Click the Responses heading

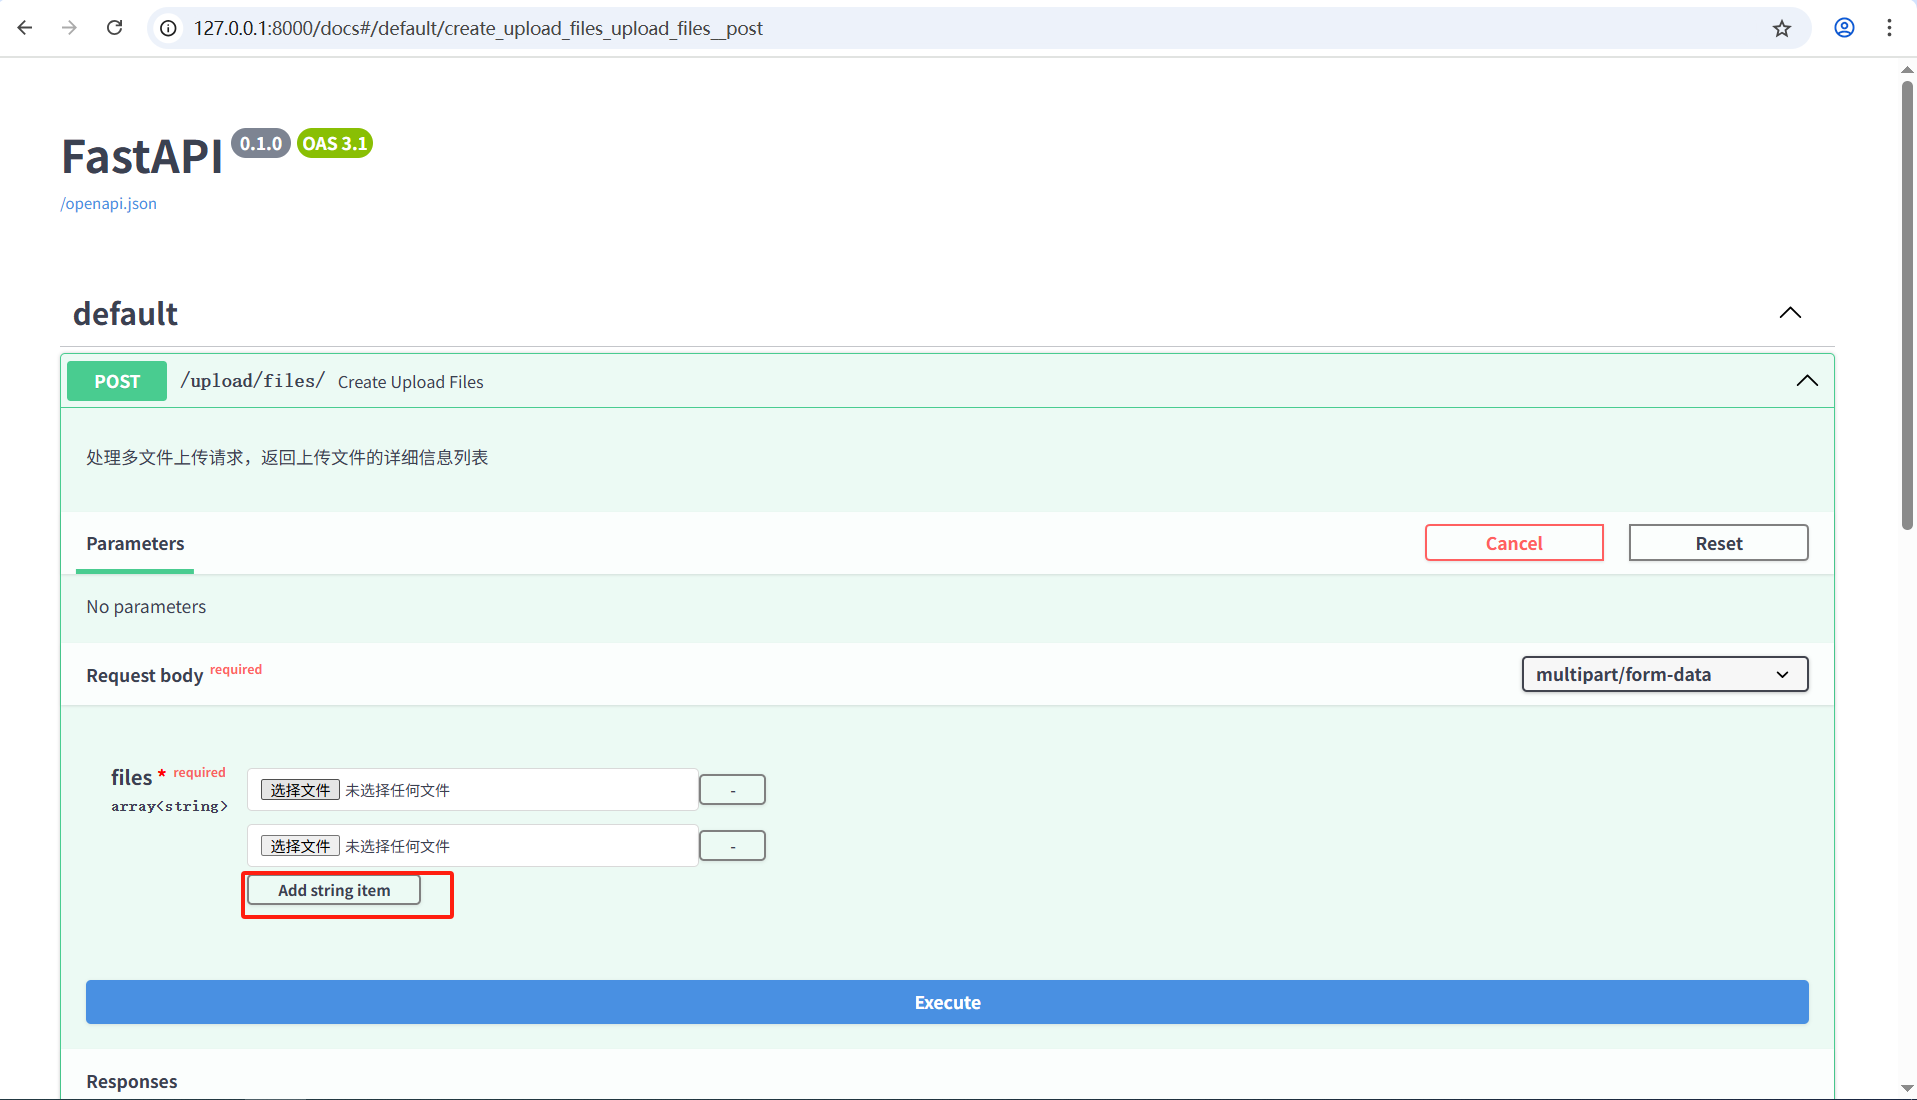(x=131, y=1082)
